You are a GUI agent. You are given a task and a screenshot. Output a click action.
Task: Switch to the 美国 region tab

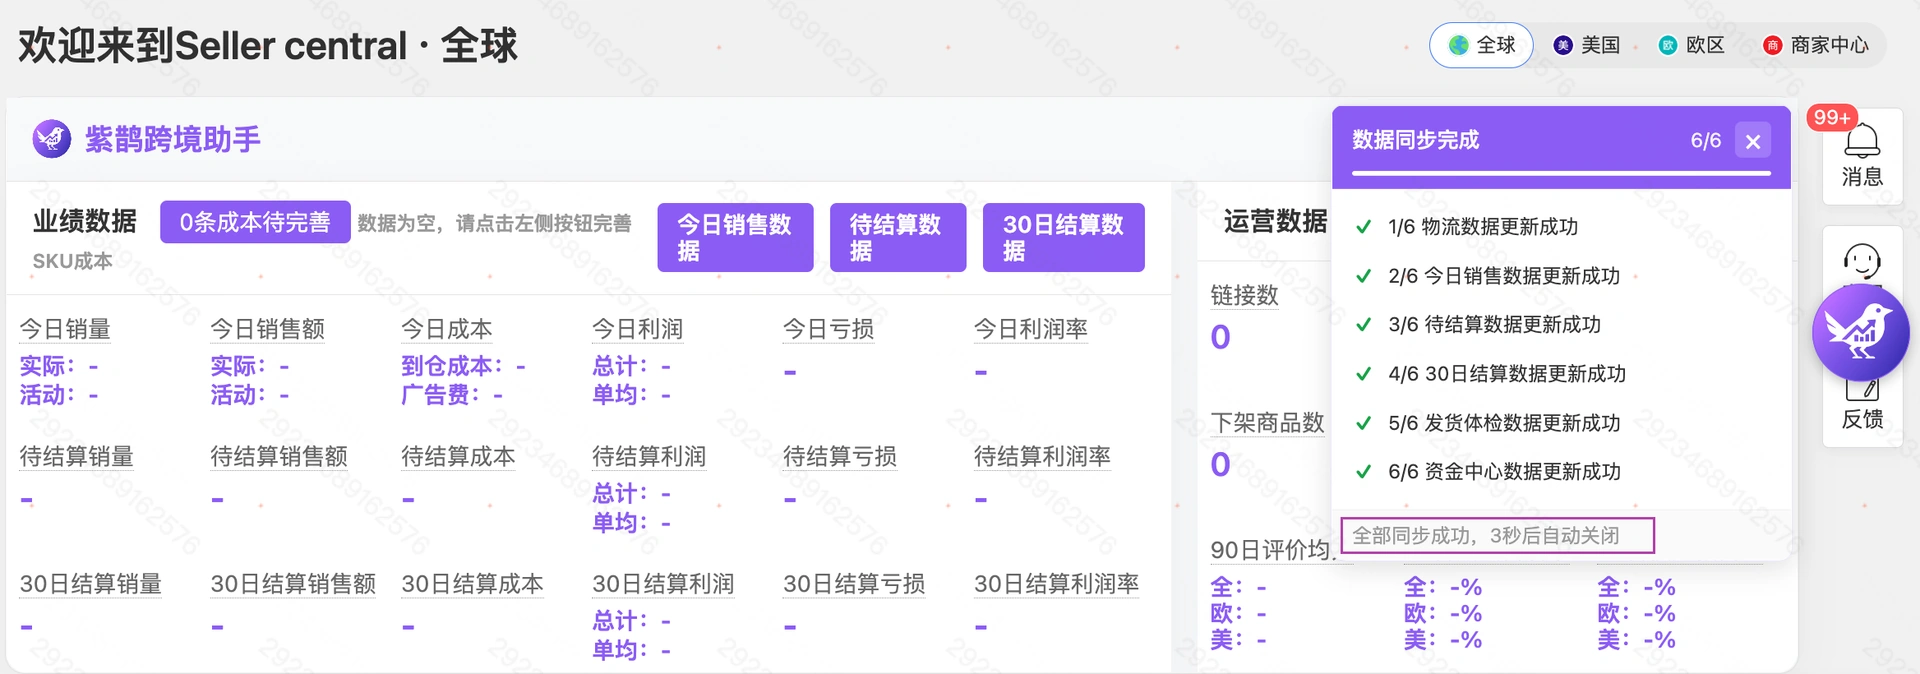[1586, 45]
